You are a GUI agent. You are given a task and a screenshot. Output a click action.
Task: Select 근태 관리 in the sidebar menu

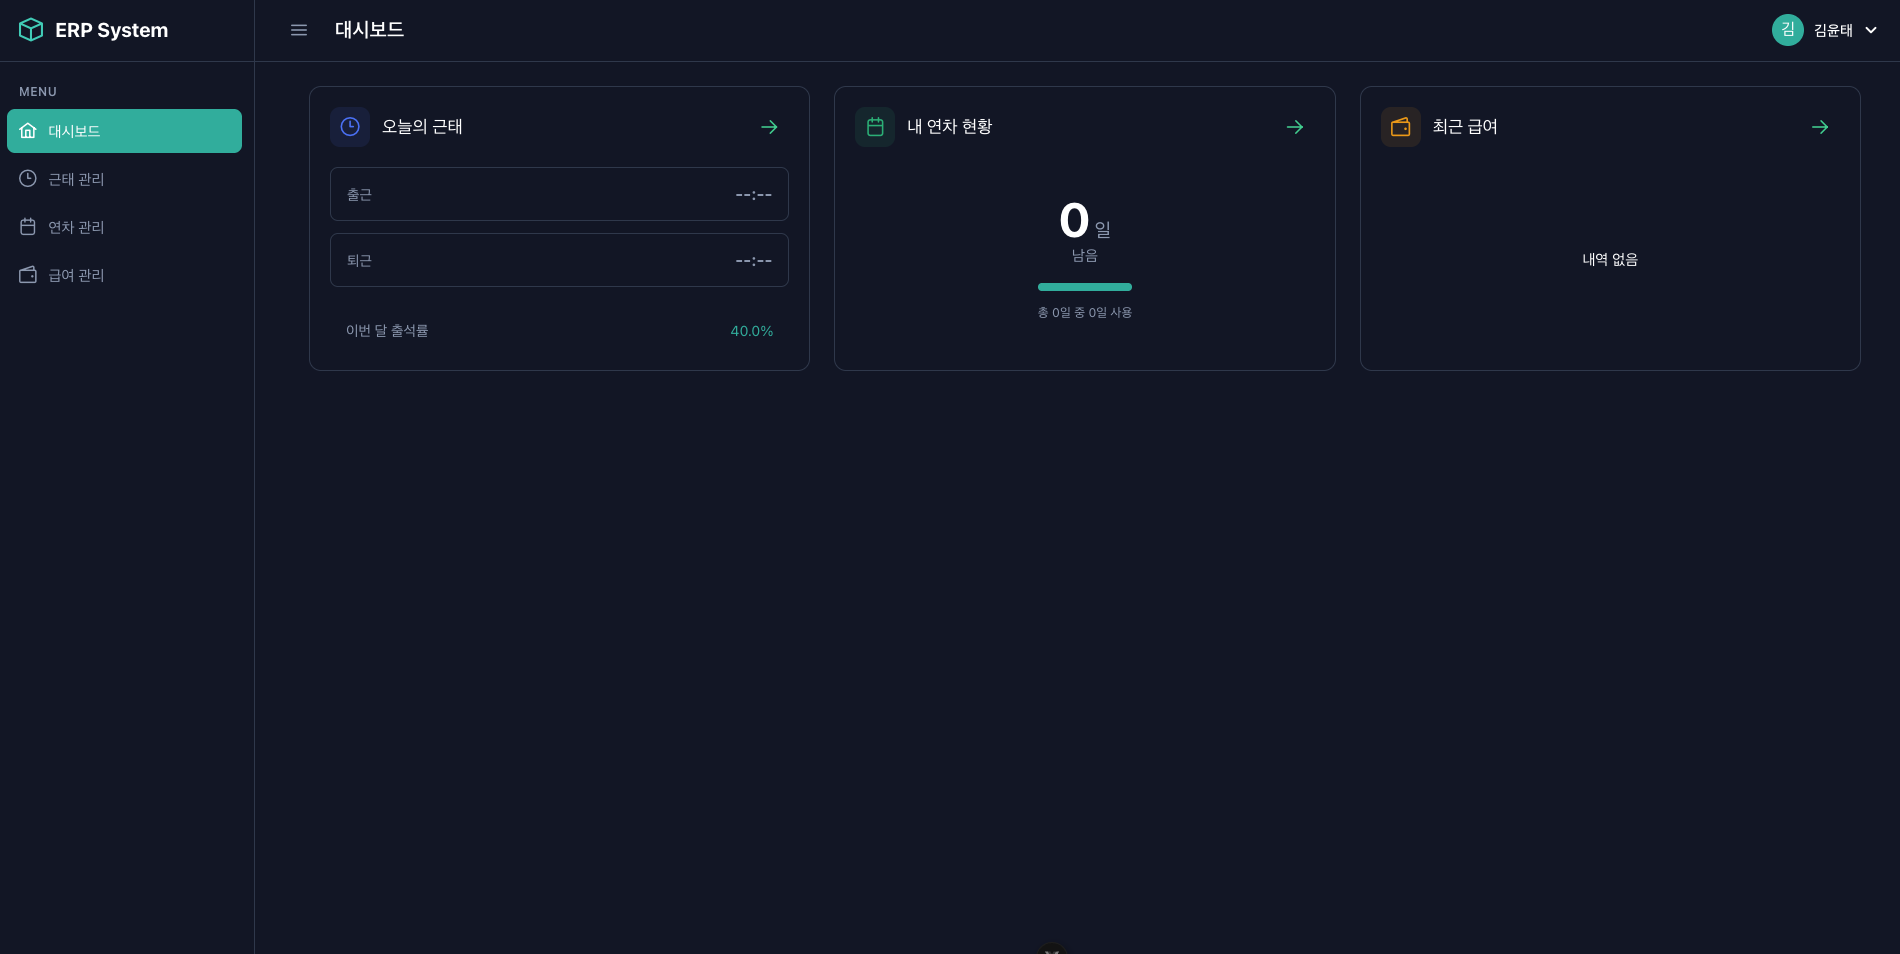point(76,179)
